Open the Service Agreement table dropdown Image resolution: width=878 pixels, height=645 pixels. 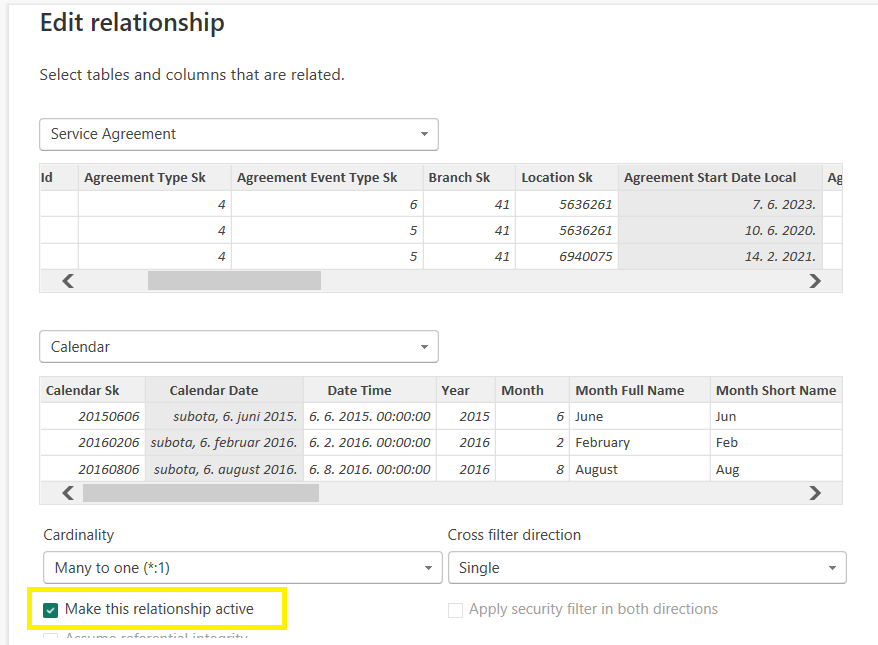[x=239, y=134]
